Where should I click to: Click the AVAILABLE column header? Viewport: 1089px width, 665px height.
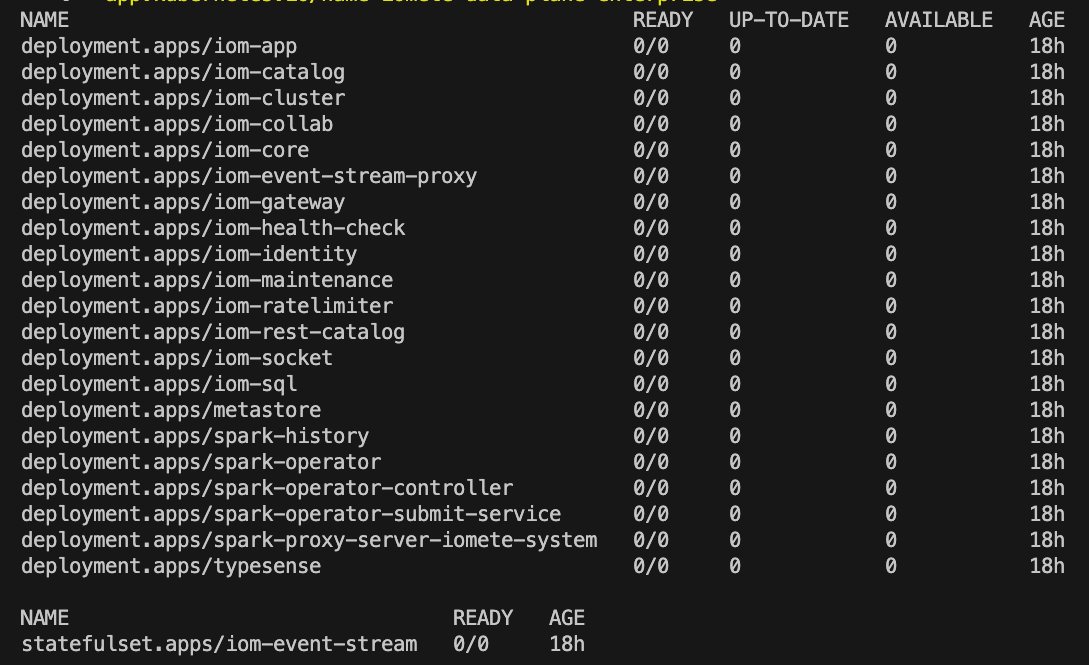(939, 20)
